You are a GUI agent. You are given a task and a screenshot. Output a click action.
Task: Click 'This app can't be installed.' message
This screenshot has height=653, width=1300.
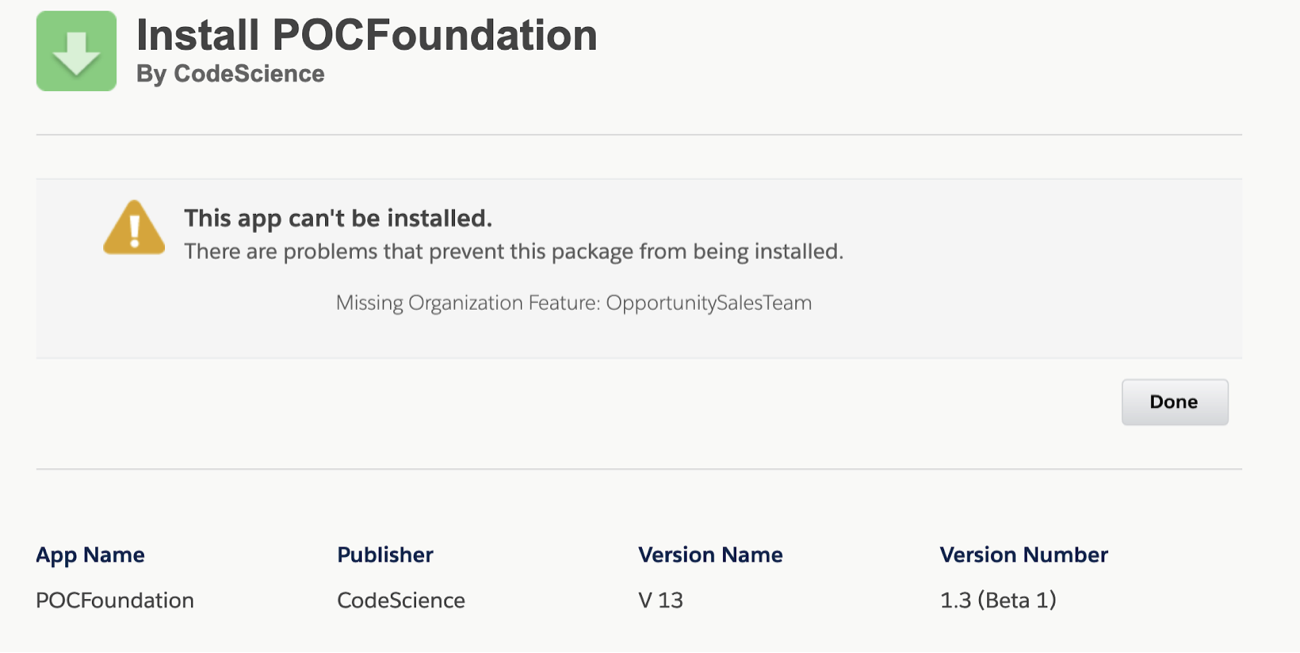tap(338, 218)
